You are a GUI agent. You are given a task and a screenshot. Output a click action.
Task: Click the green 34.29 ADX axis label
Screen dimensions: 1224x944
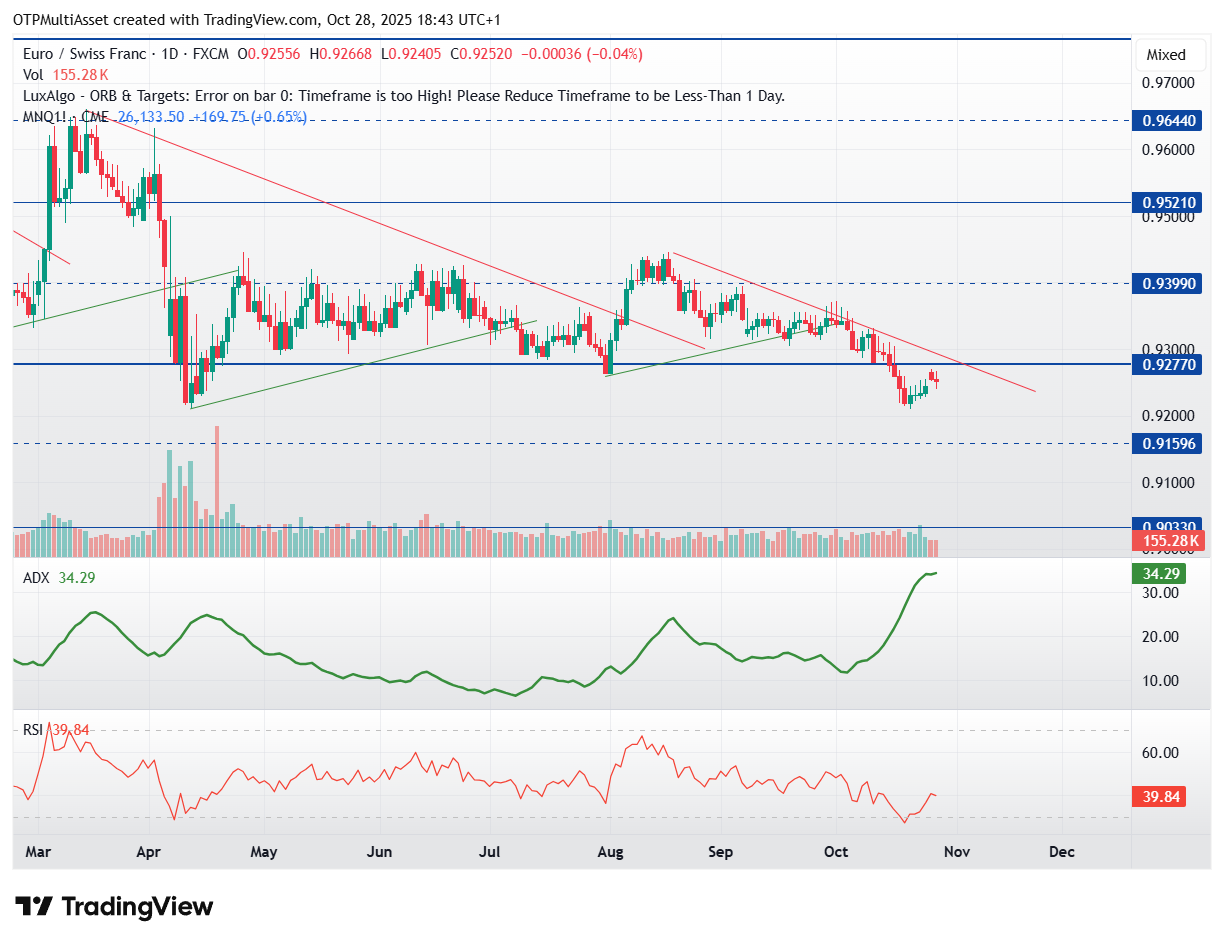pos(1159,574)
